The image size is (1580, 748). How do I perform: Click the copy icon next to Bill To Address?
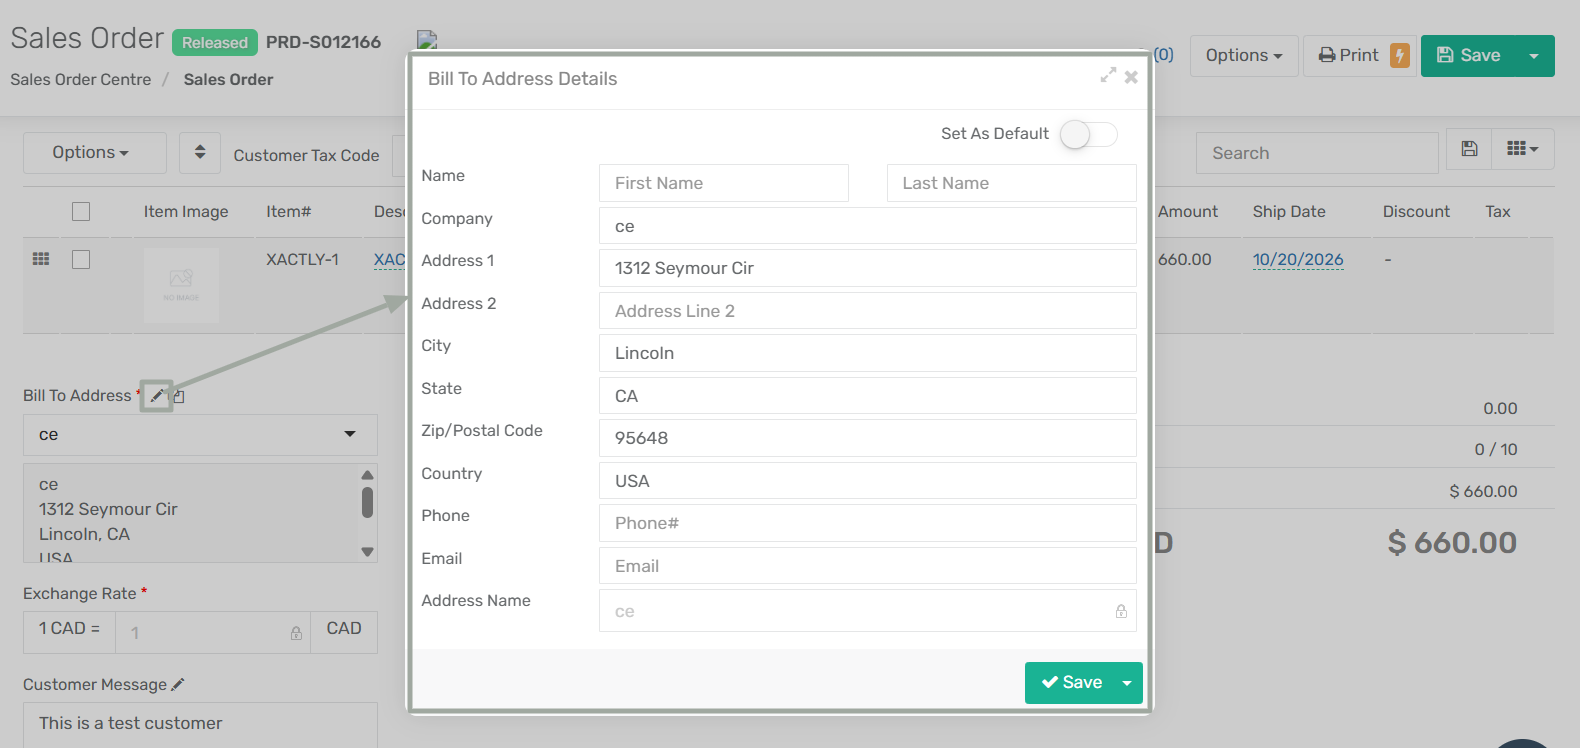pos(179,396)
